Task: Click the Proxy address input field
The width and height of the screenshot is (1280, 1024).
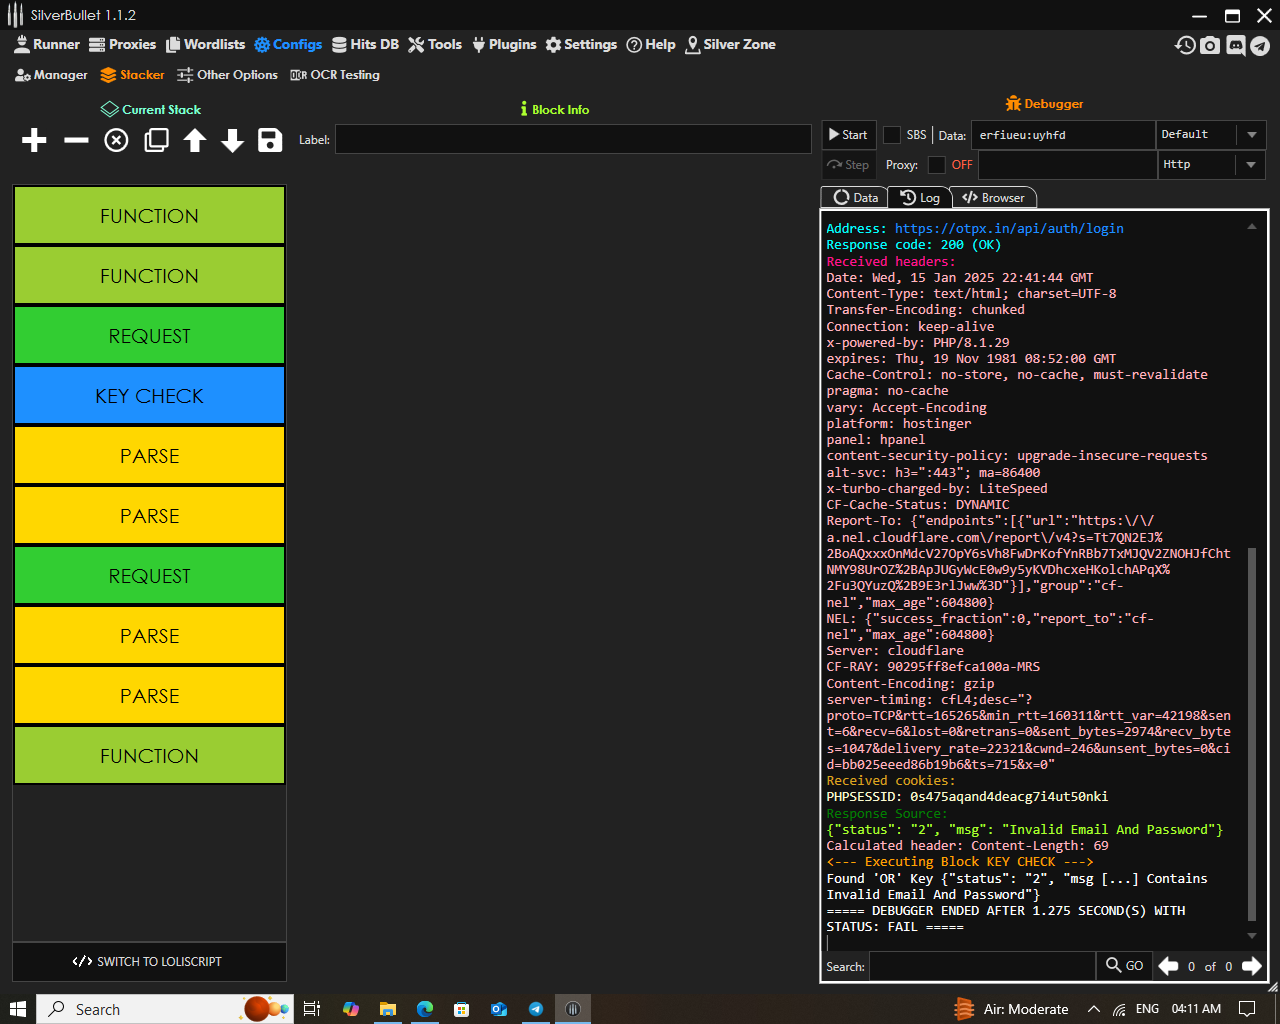Action: tap(1066, 165)
